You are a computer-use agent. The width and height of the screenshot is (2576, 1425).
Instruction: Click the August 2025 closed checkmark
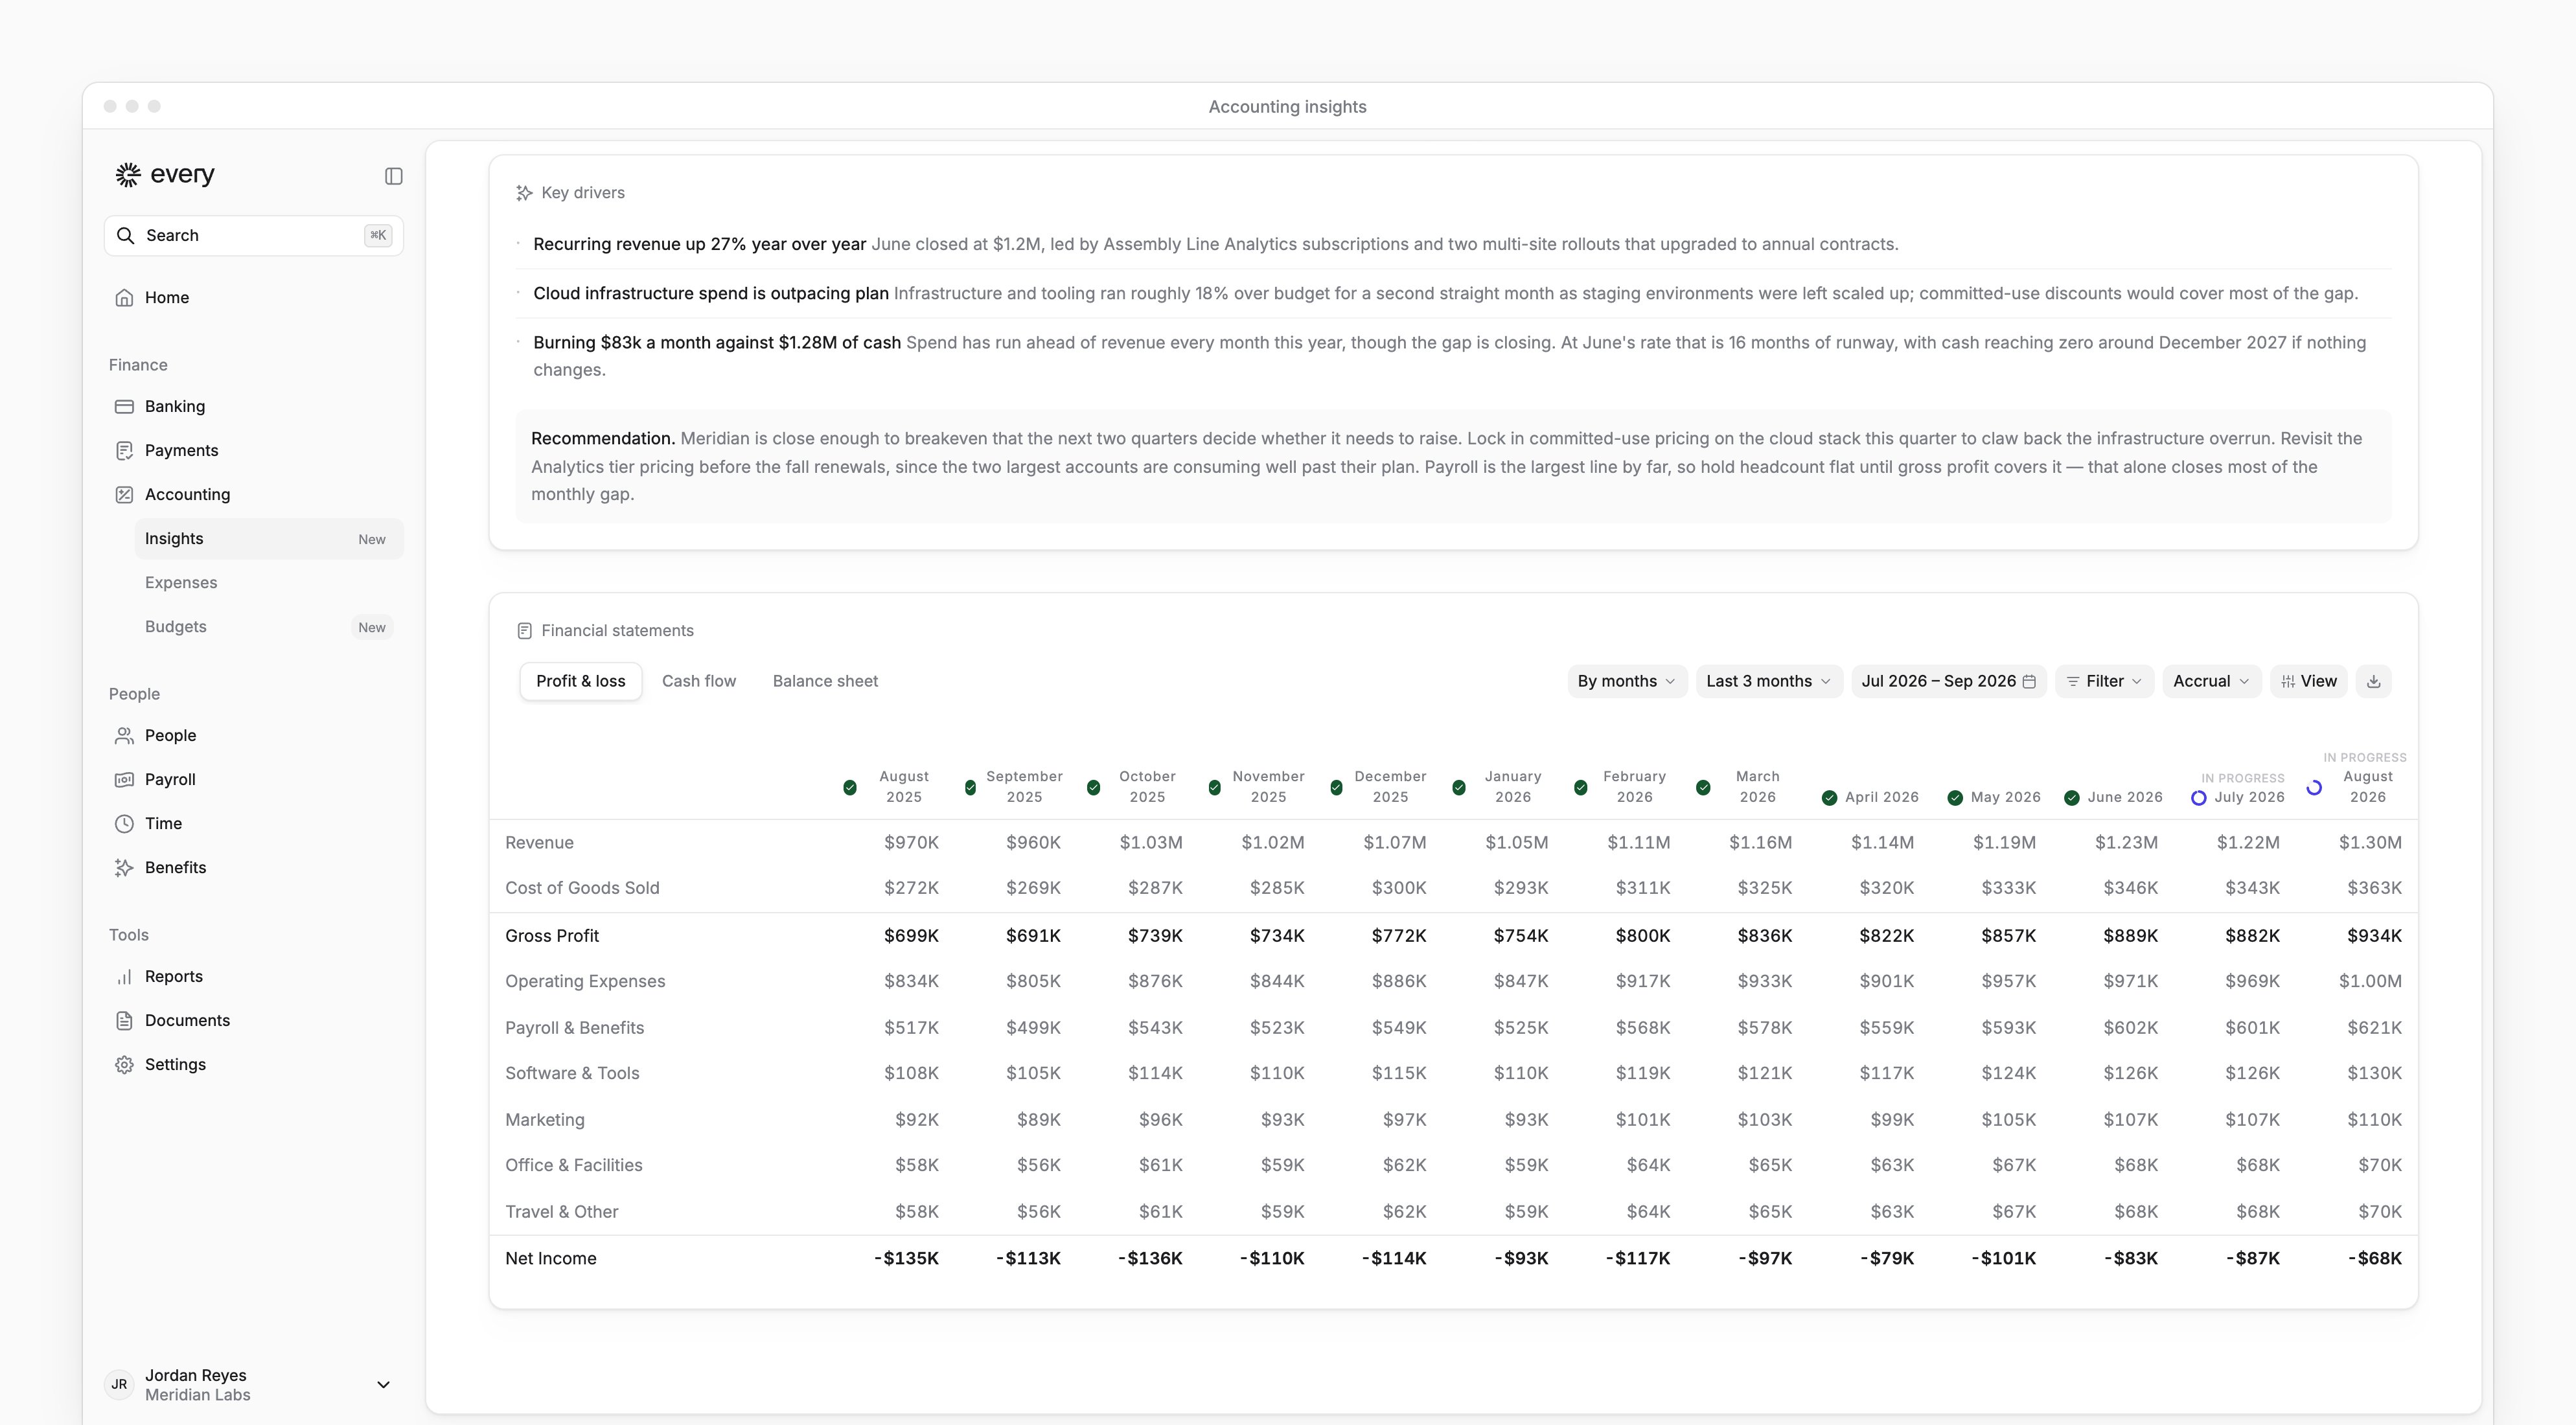click(x=849, y=788)
